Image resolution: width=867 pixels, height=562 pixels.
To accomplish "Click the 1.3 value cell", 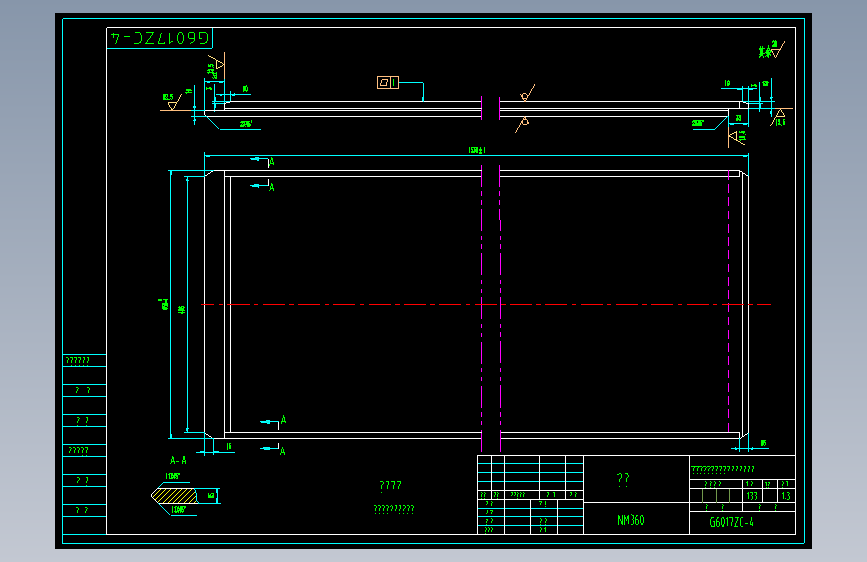I will point(786,496).
